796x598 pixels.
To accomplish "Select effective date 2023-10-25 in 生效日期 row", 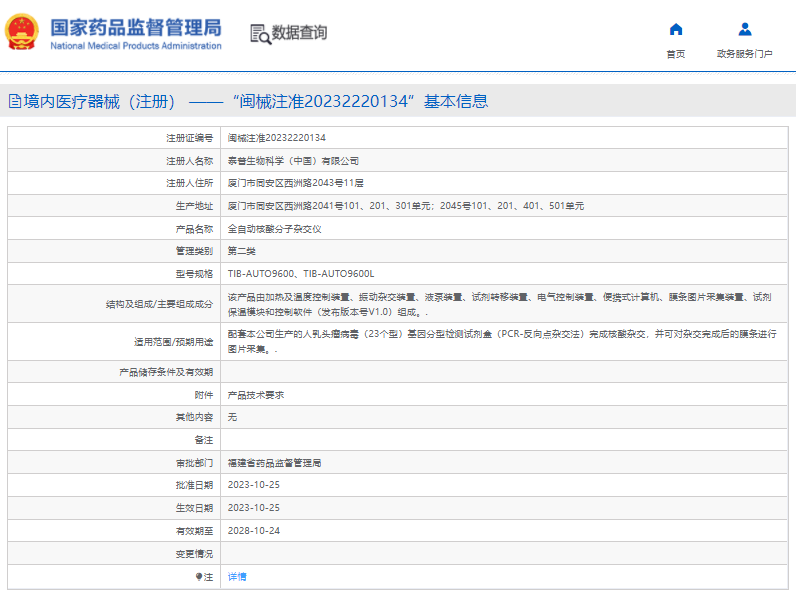I will (x=254, y=508).
